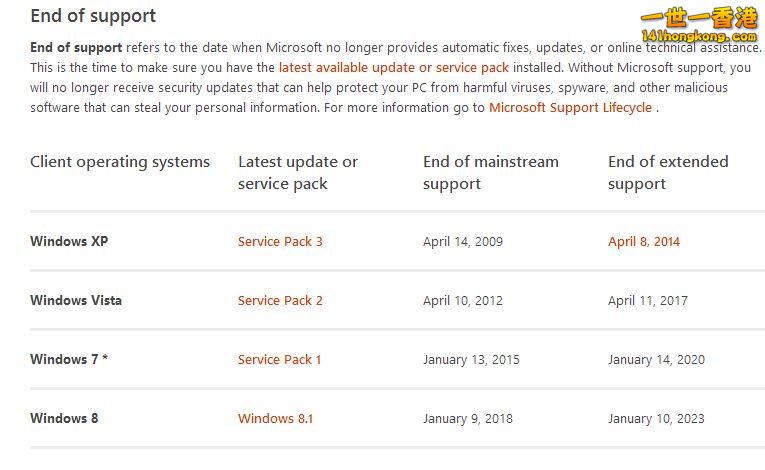Click the Service Pack 2 link
765x470 pixels.
(280, 301)
